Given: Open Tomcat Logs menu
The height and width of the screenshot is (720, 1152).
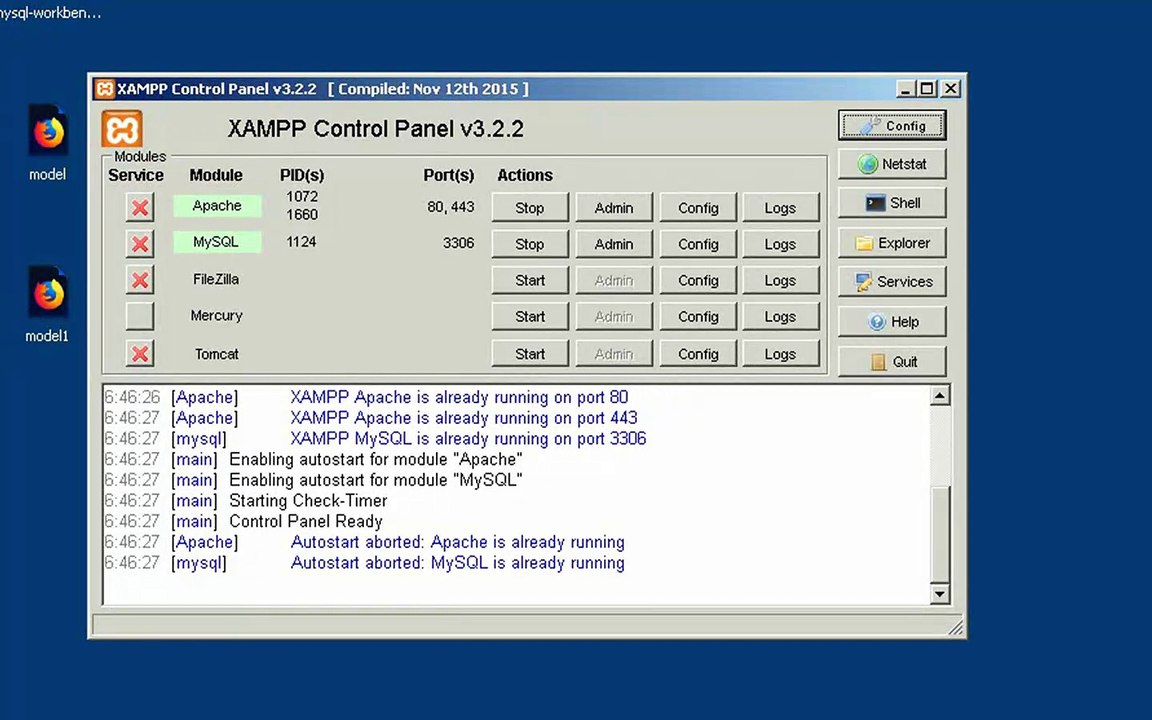Looking at the screenshot, I should 781,353.
